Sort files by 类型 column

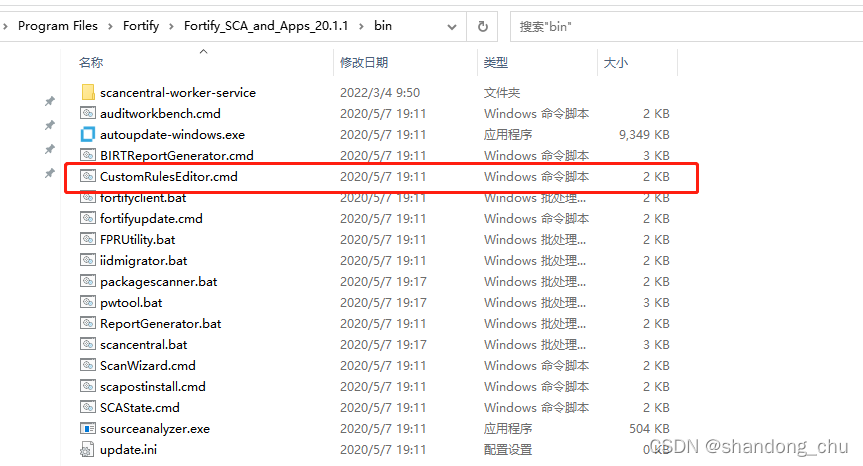495,63
